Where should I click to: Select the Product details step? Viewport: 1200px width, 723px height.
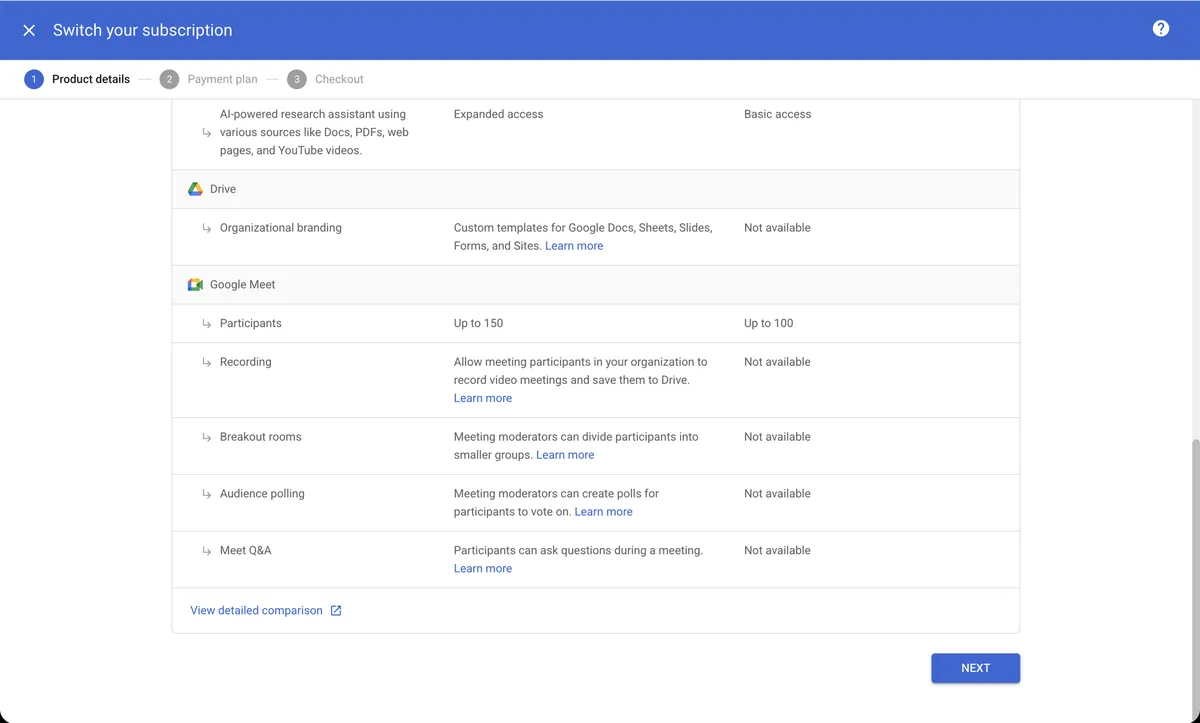pos(77,79)
